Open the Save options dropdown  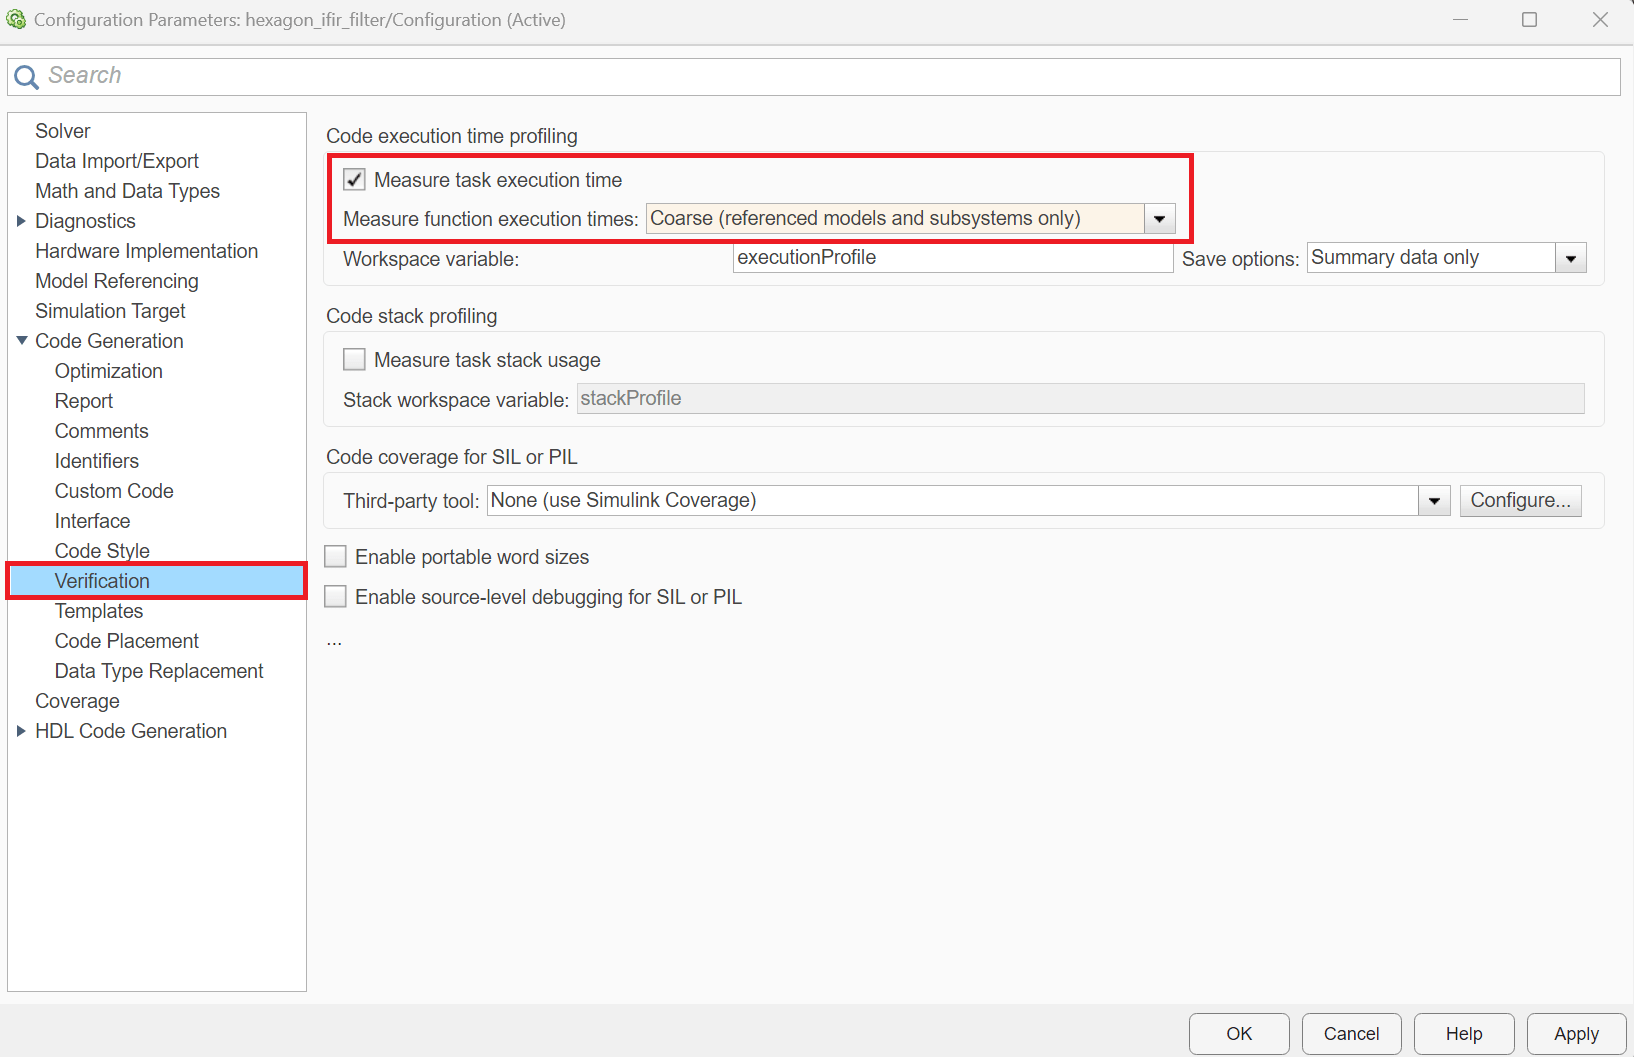[x=1570, y=259]
